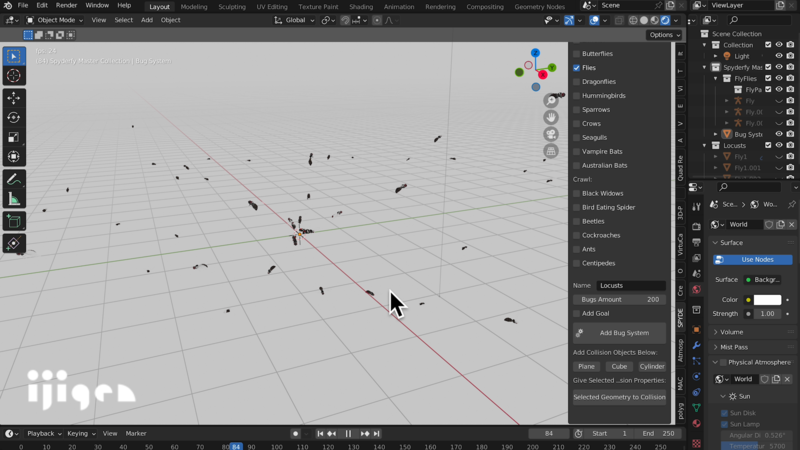Collapse the Locusts collection in outliner

(705, 146)
